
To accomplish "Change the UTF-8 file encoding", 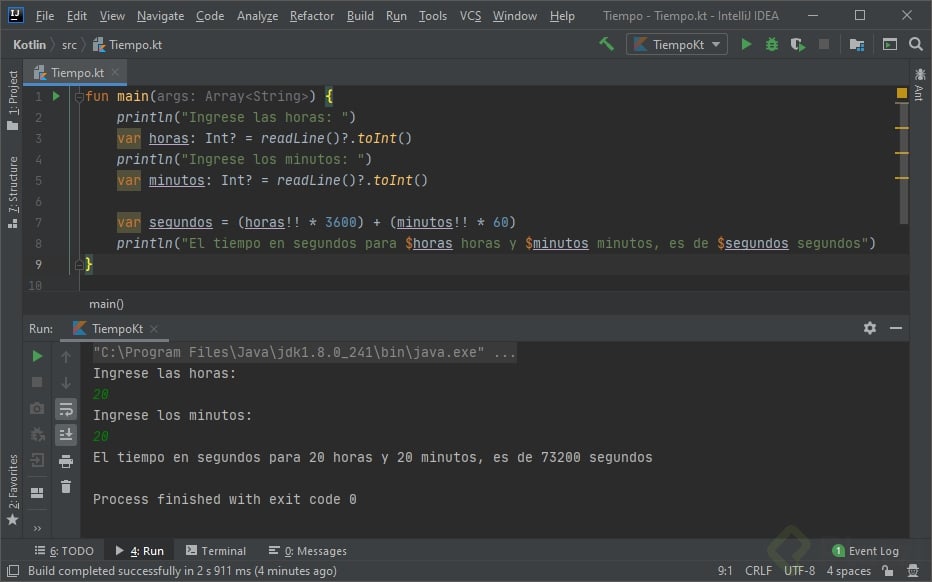I will pos(799,571).
